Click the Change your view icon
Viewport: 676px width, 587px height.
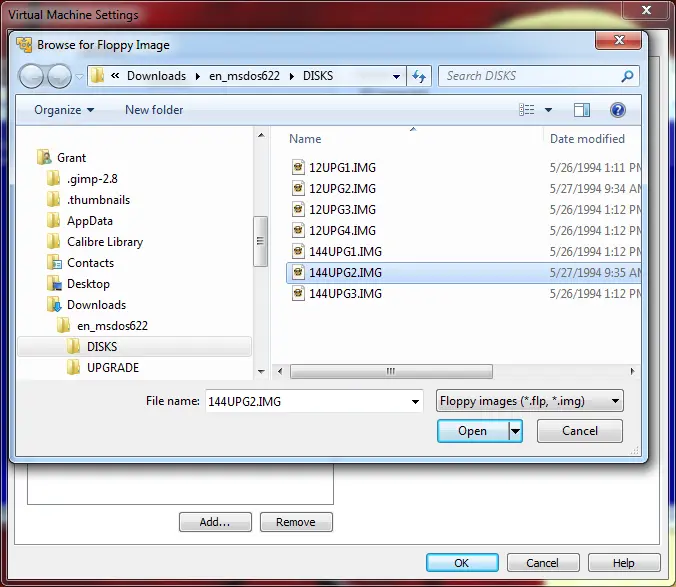[x=526, y=110]
